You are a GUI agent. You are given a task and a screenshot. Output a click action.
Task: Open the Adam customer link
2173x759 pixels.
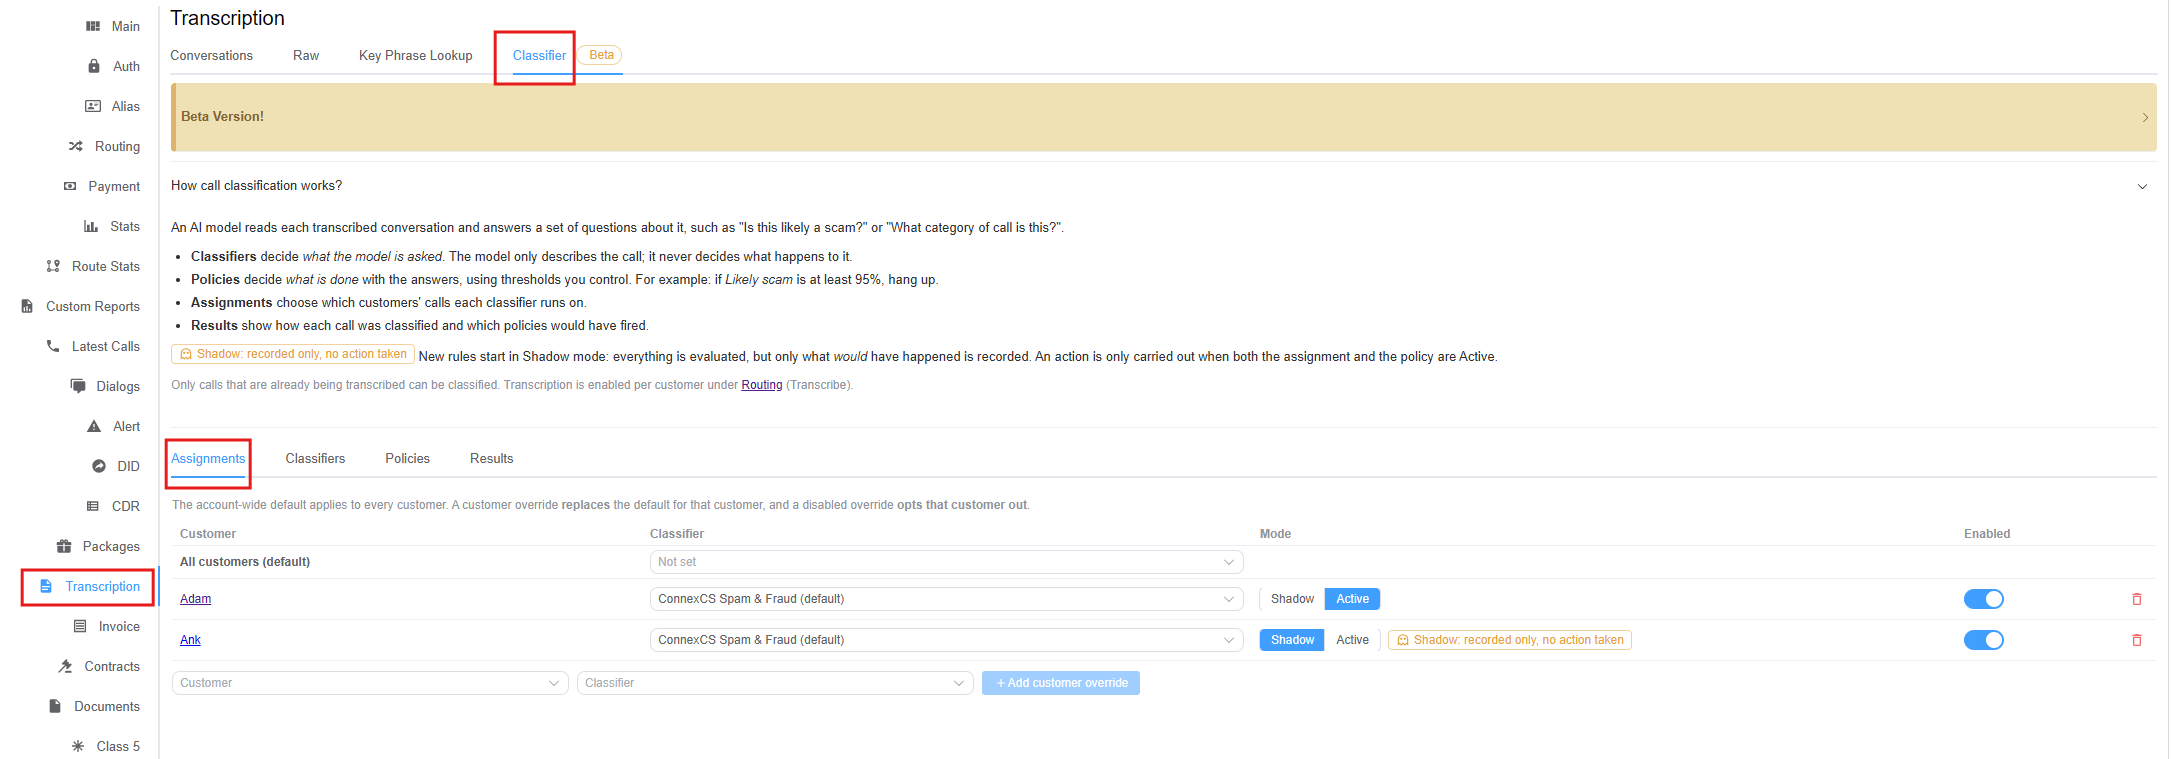195,599
